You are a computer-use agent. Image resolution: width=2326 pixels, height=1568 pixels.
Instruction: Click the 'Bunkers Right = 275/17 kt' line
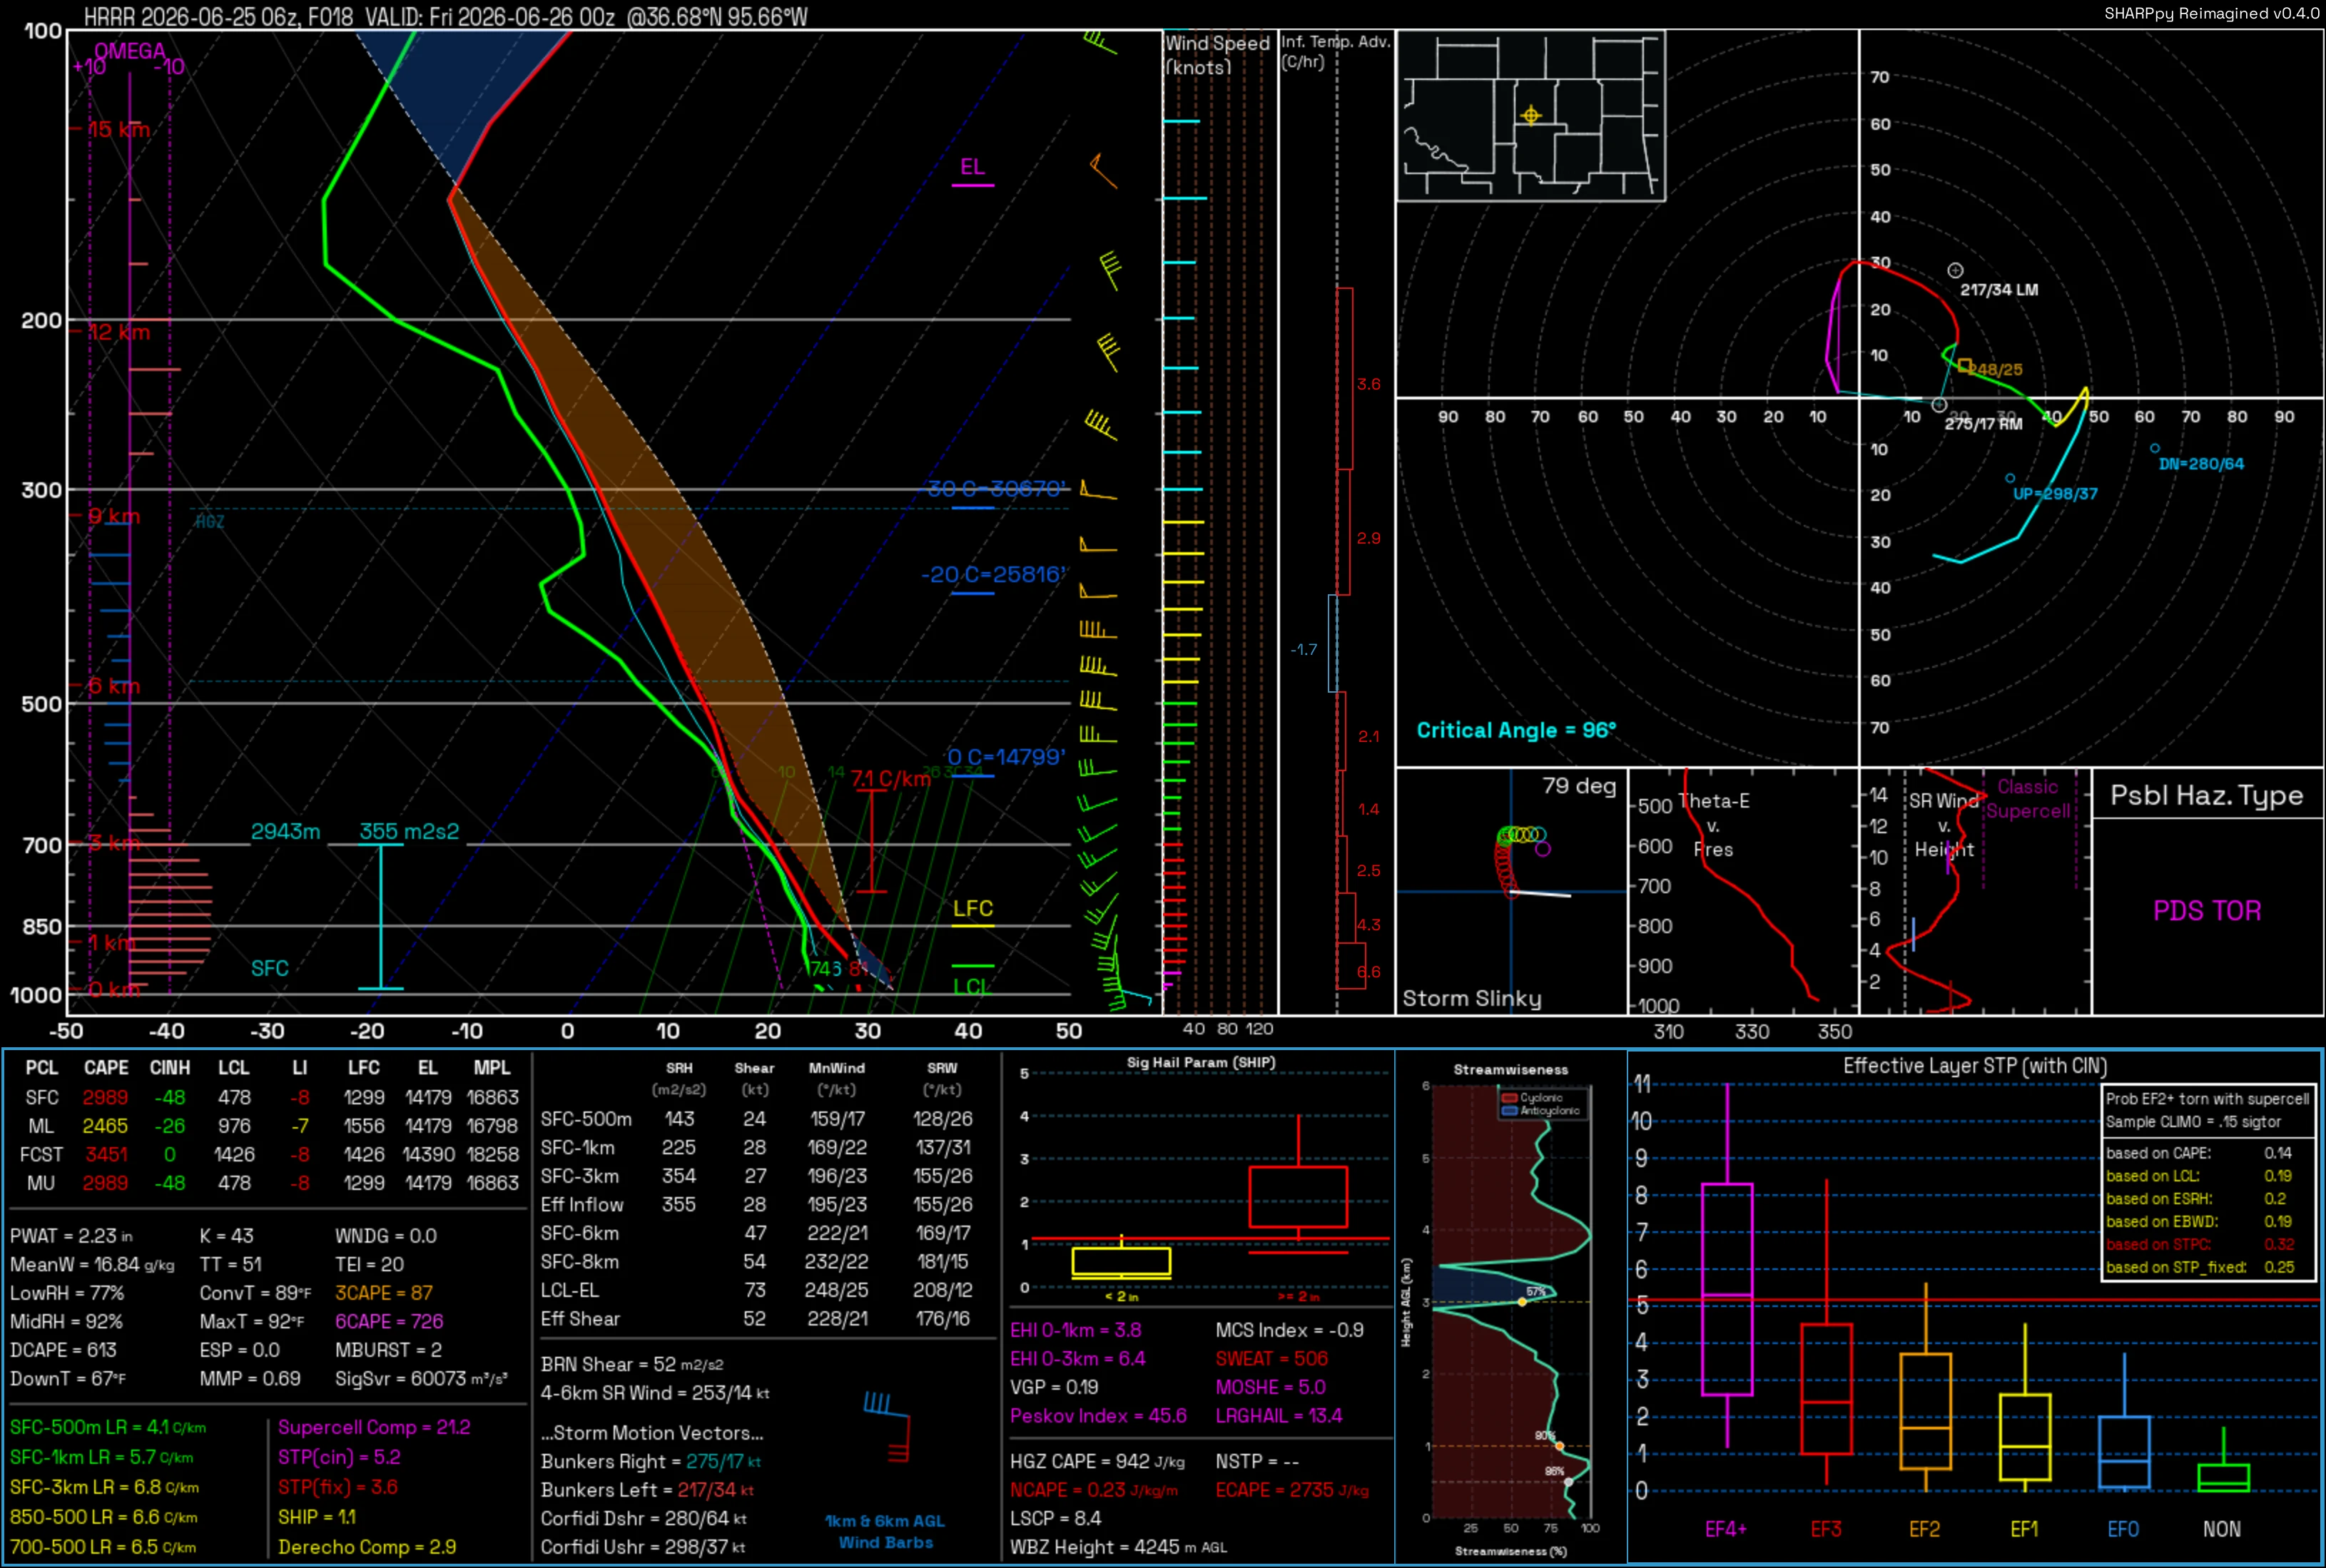pyautogui.click(x=651, y=1461)
